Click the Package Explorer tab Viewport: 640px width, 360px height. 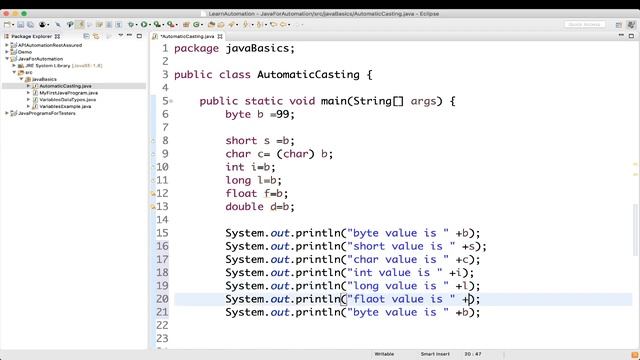31,36
